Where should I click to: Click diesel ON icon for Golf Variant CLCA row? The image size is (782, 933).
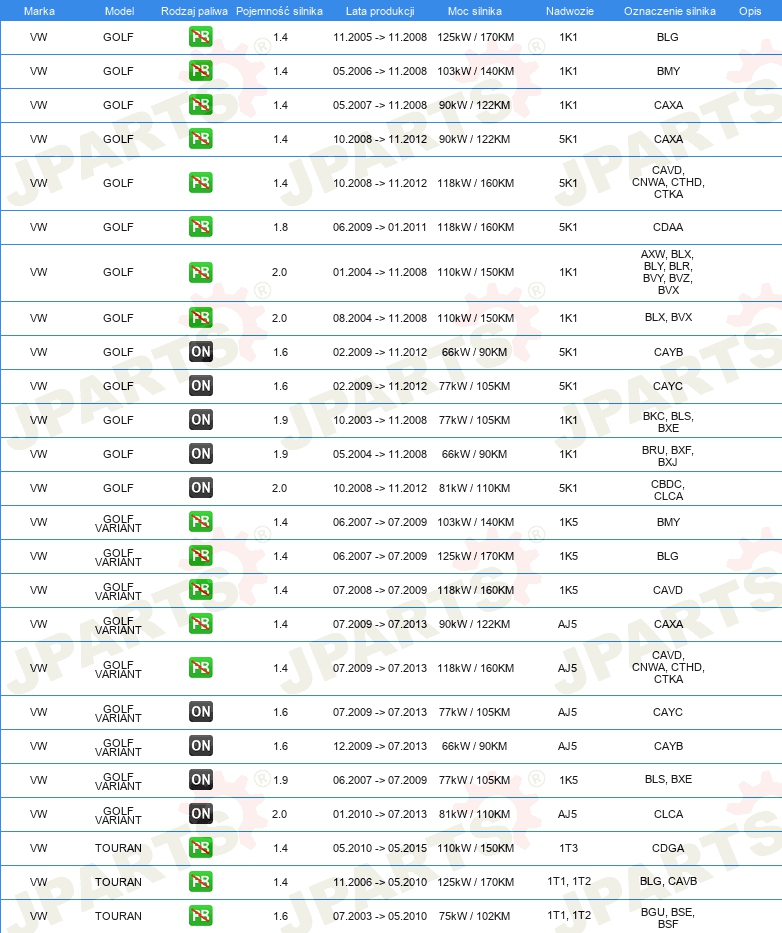coord(201,813)
